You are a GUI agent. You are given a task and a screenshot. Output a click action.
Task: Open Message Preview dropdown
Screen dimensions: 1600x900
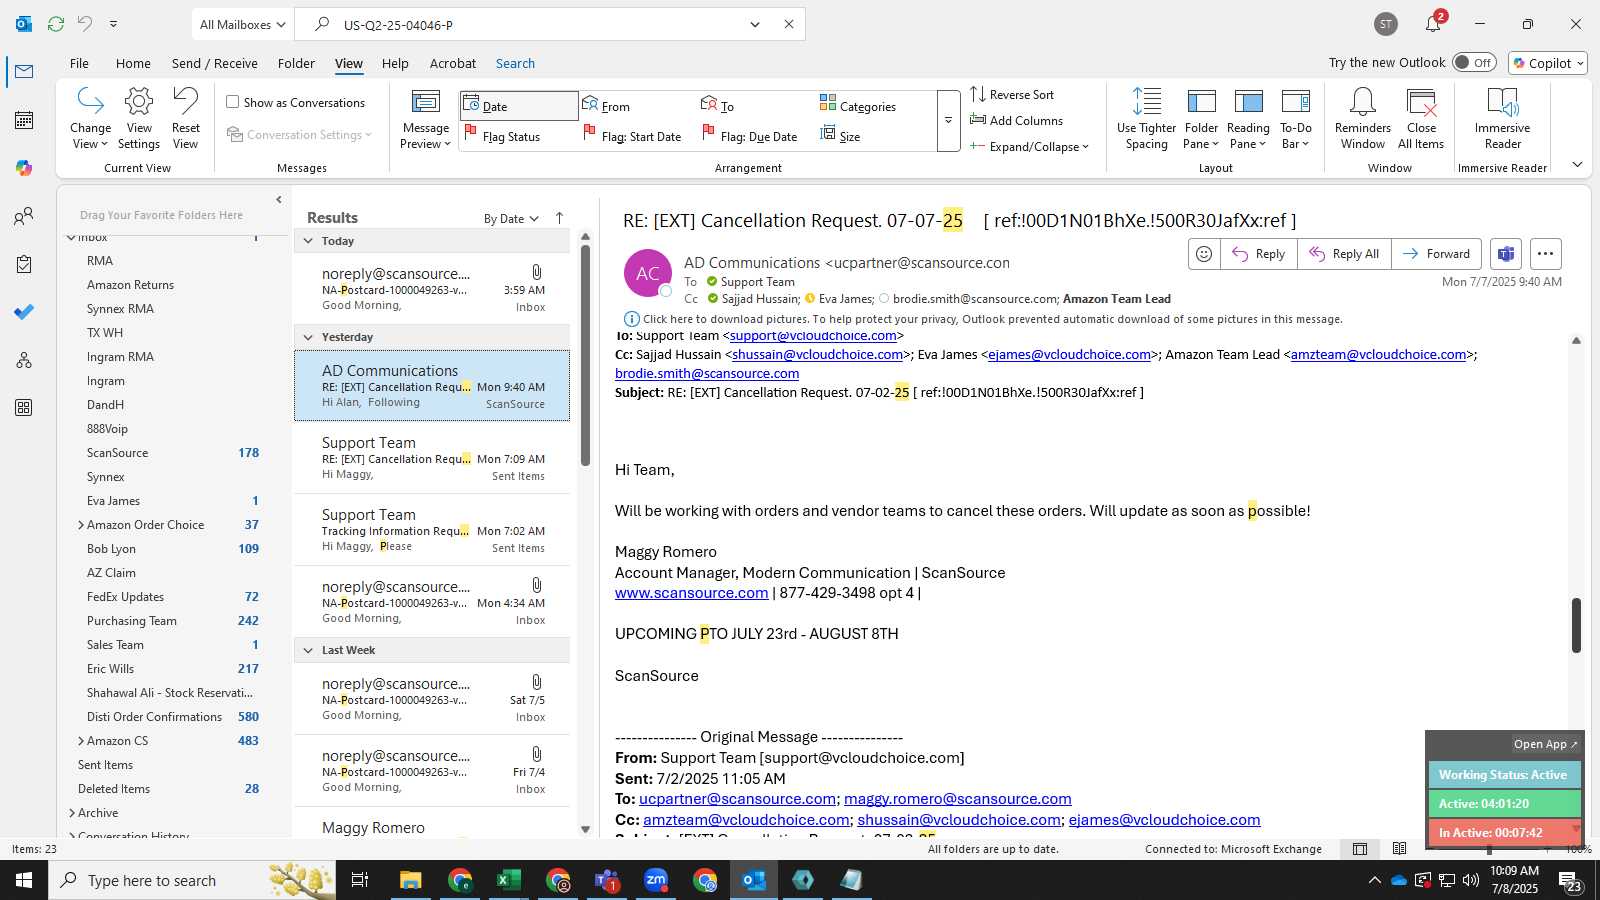[426, 119]
